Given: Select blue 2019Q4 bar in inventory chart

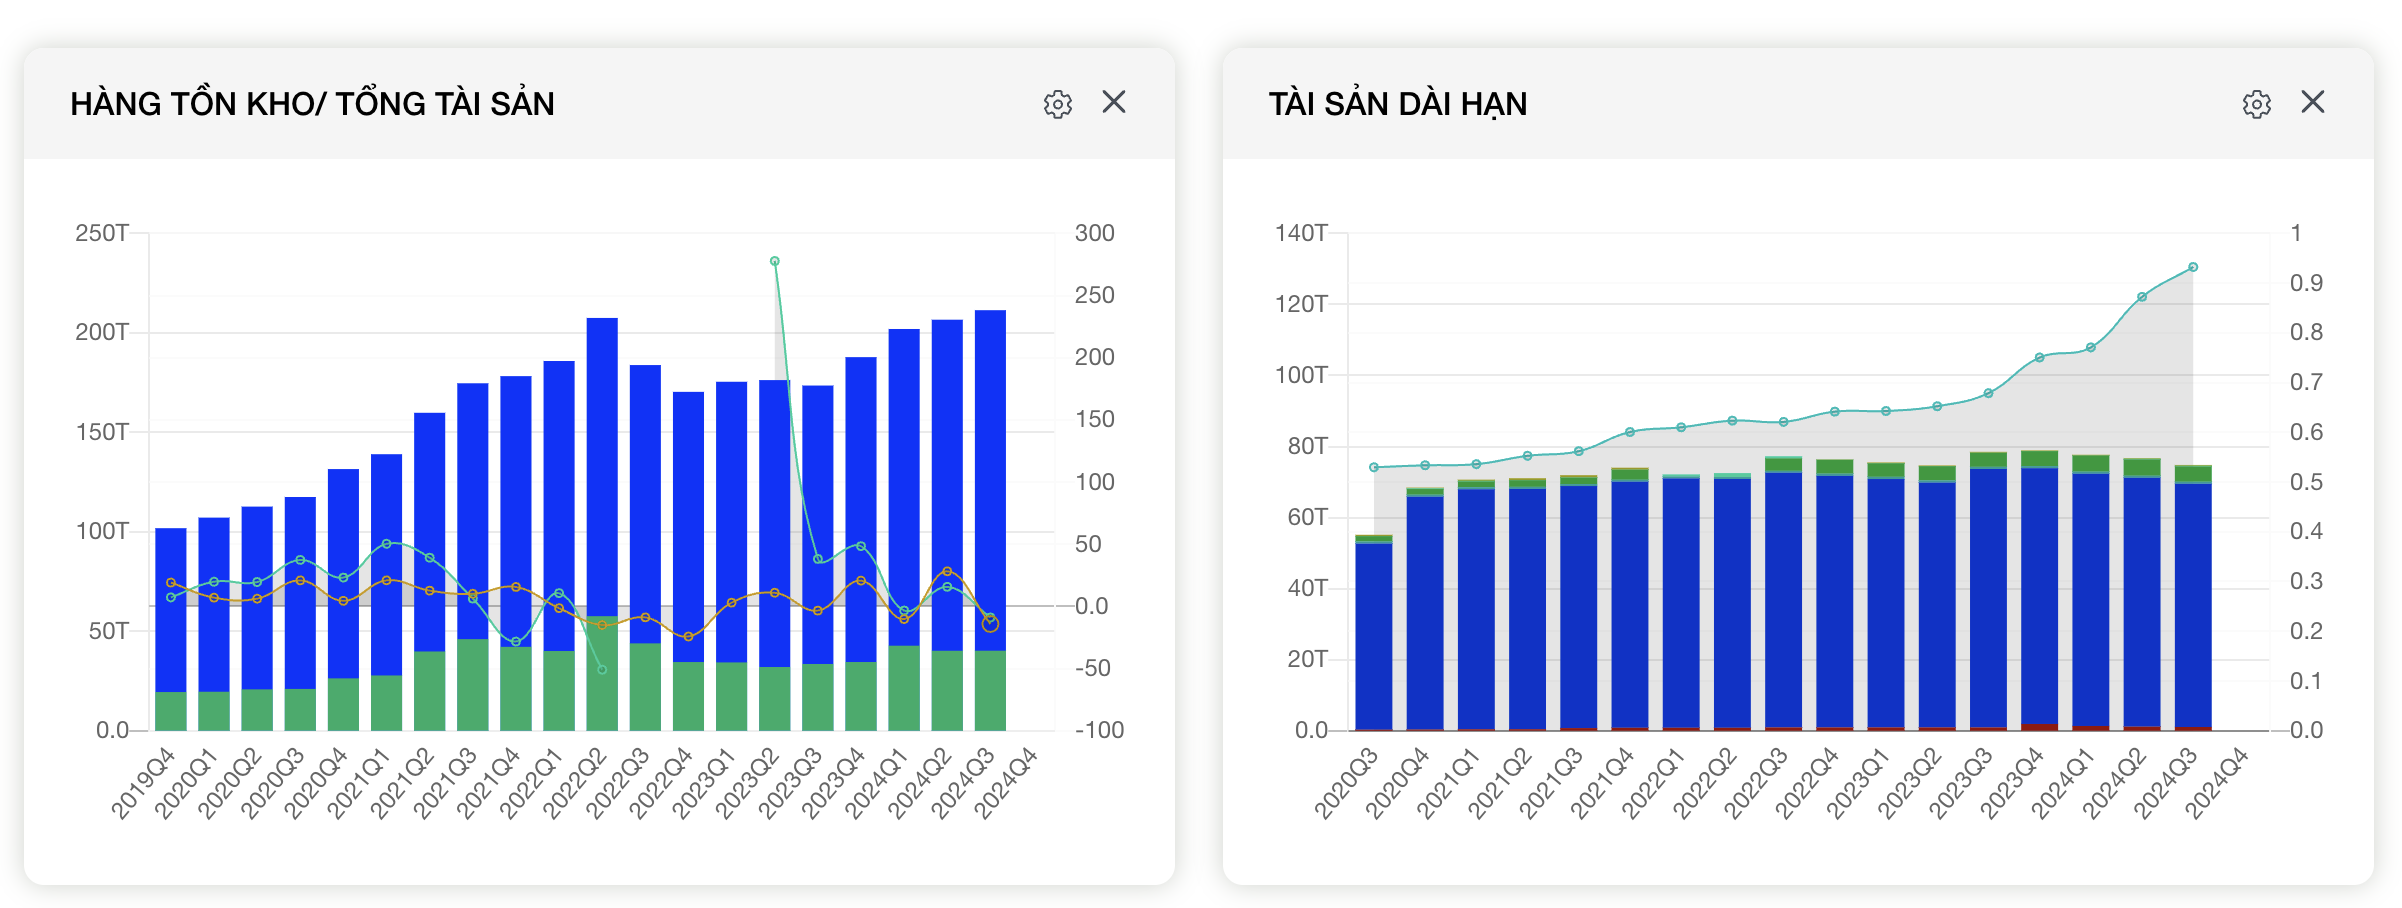Looking at the screenshot, I should click(x=171, y=610).
